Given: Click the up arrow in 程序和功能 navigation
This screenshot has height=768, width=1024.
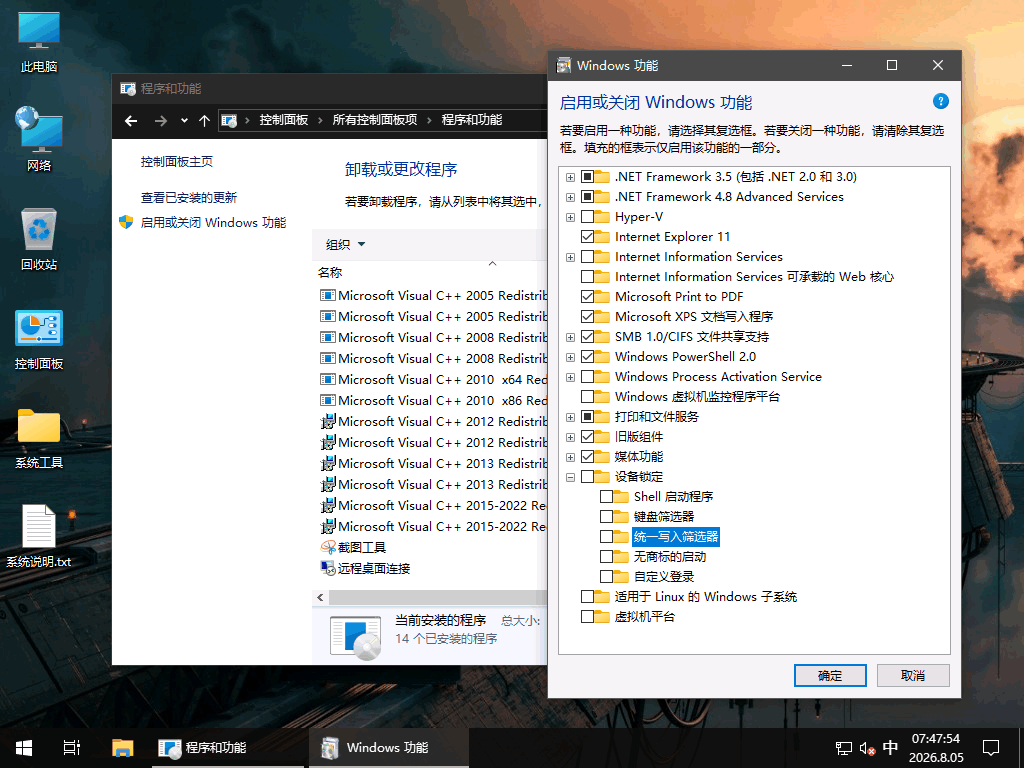Looking at the screenshot, I should coord(204,120).
